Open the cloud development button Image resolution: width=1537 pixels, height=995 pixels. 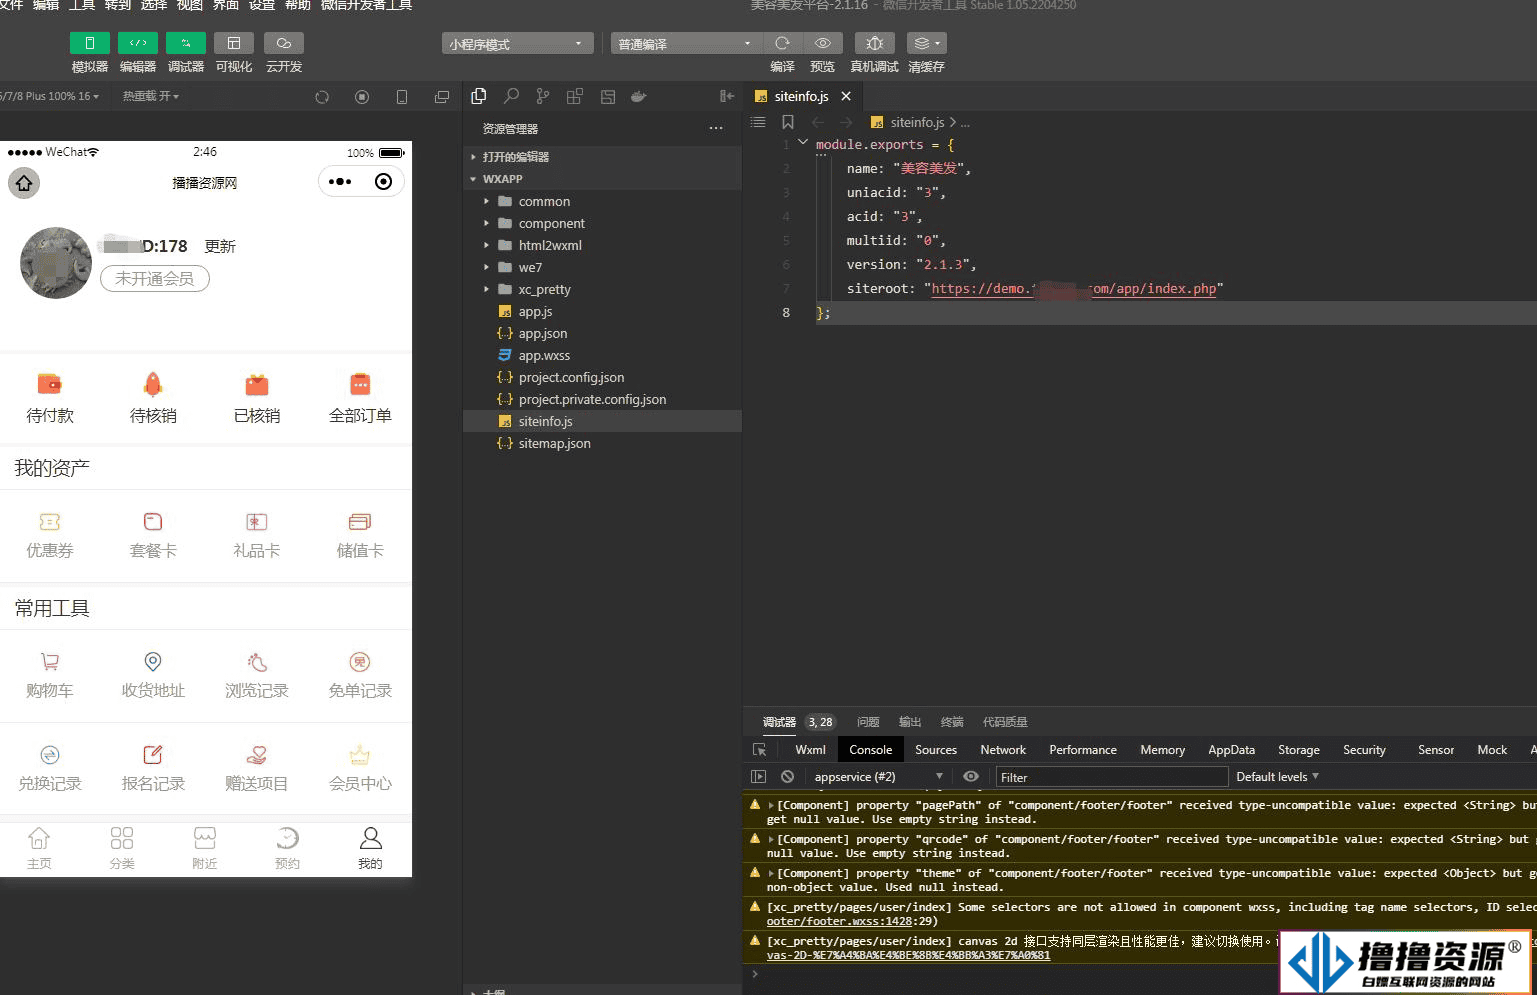click(x=284, y=43)
